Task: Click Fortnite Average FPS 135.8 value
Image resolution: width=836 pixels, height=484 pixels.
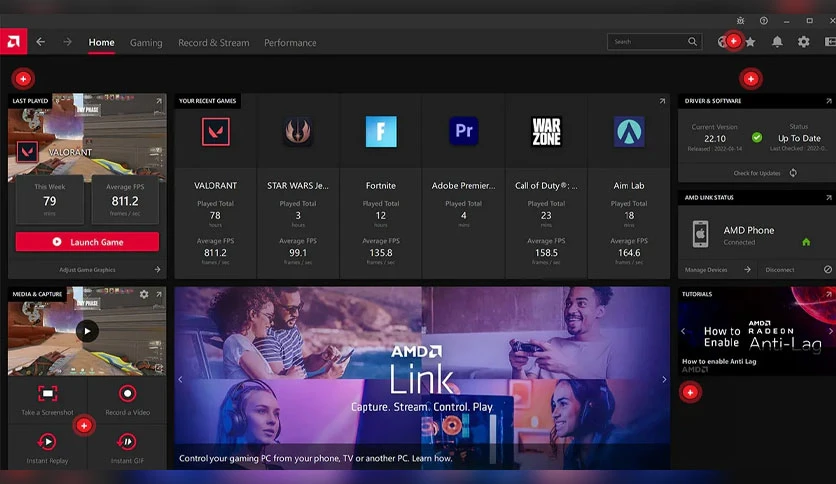Action: tap(381, 253)
